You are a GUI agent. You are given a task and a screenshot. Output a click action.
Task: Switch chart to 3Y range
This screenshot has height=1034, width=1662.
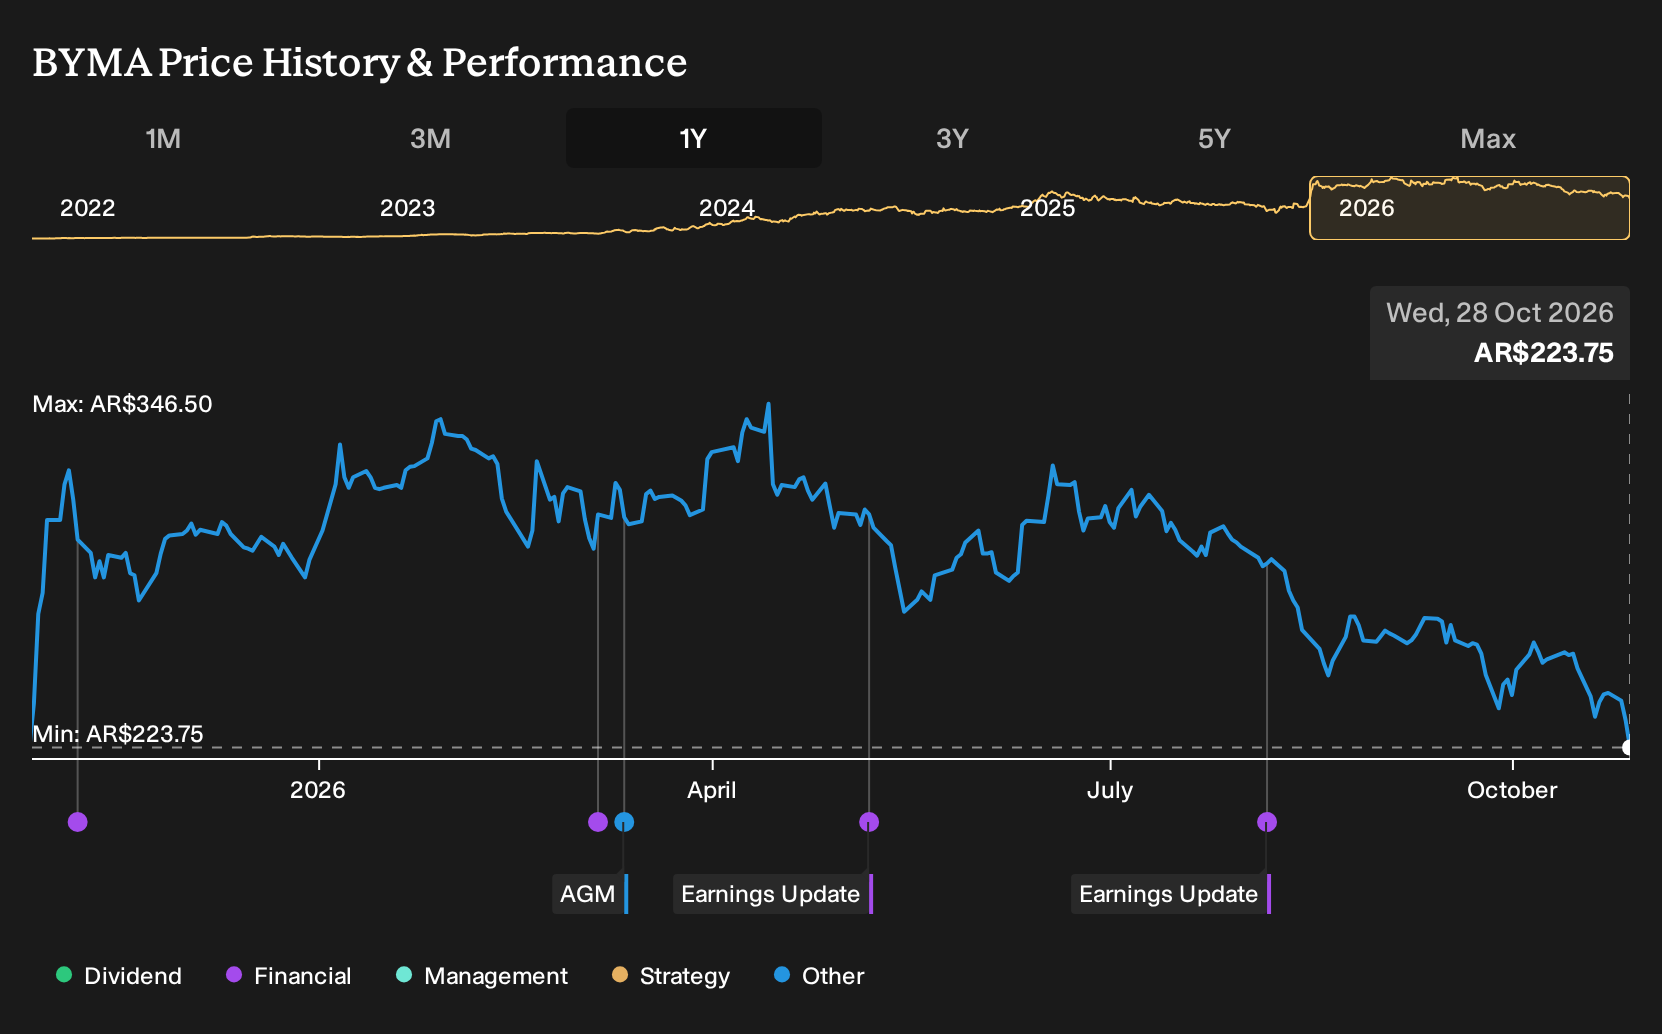click(952, 138)
